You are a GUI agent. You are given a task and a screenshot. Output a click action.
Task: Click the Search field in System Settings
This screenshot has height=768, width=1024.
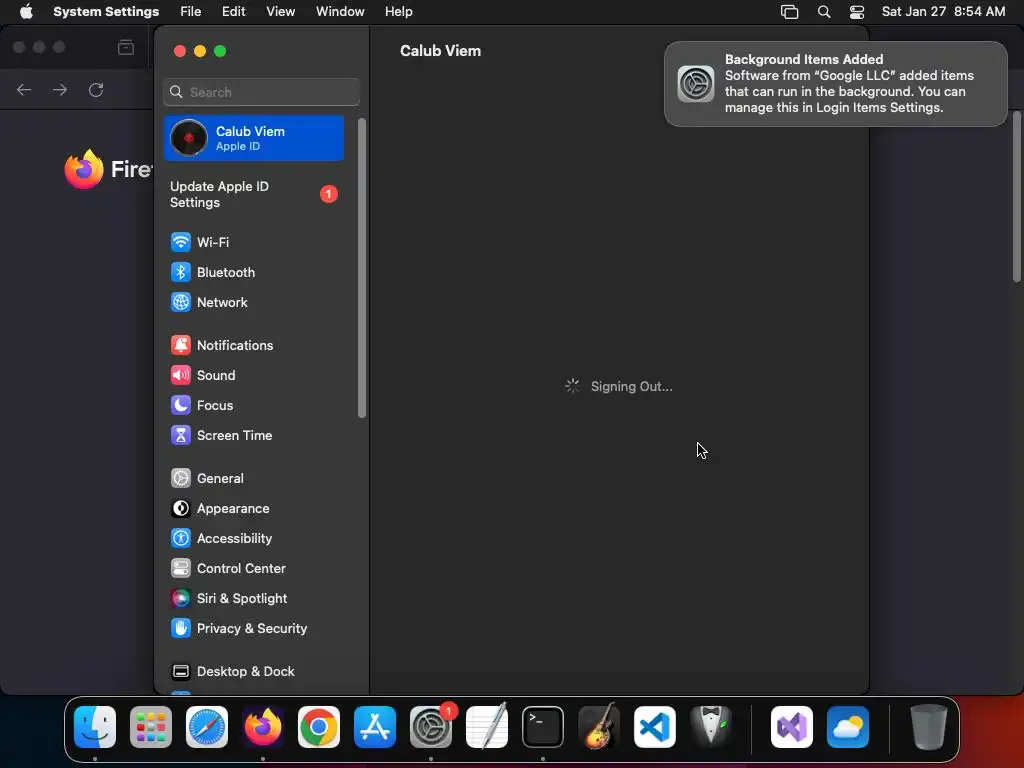(x=261, y=92)
